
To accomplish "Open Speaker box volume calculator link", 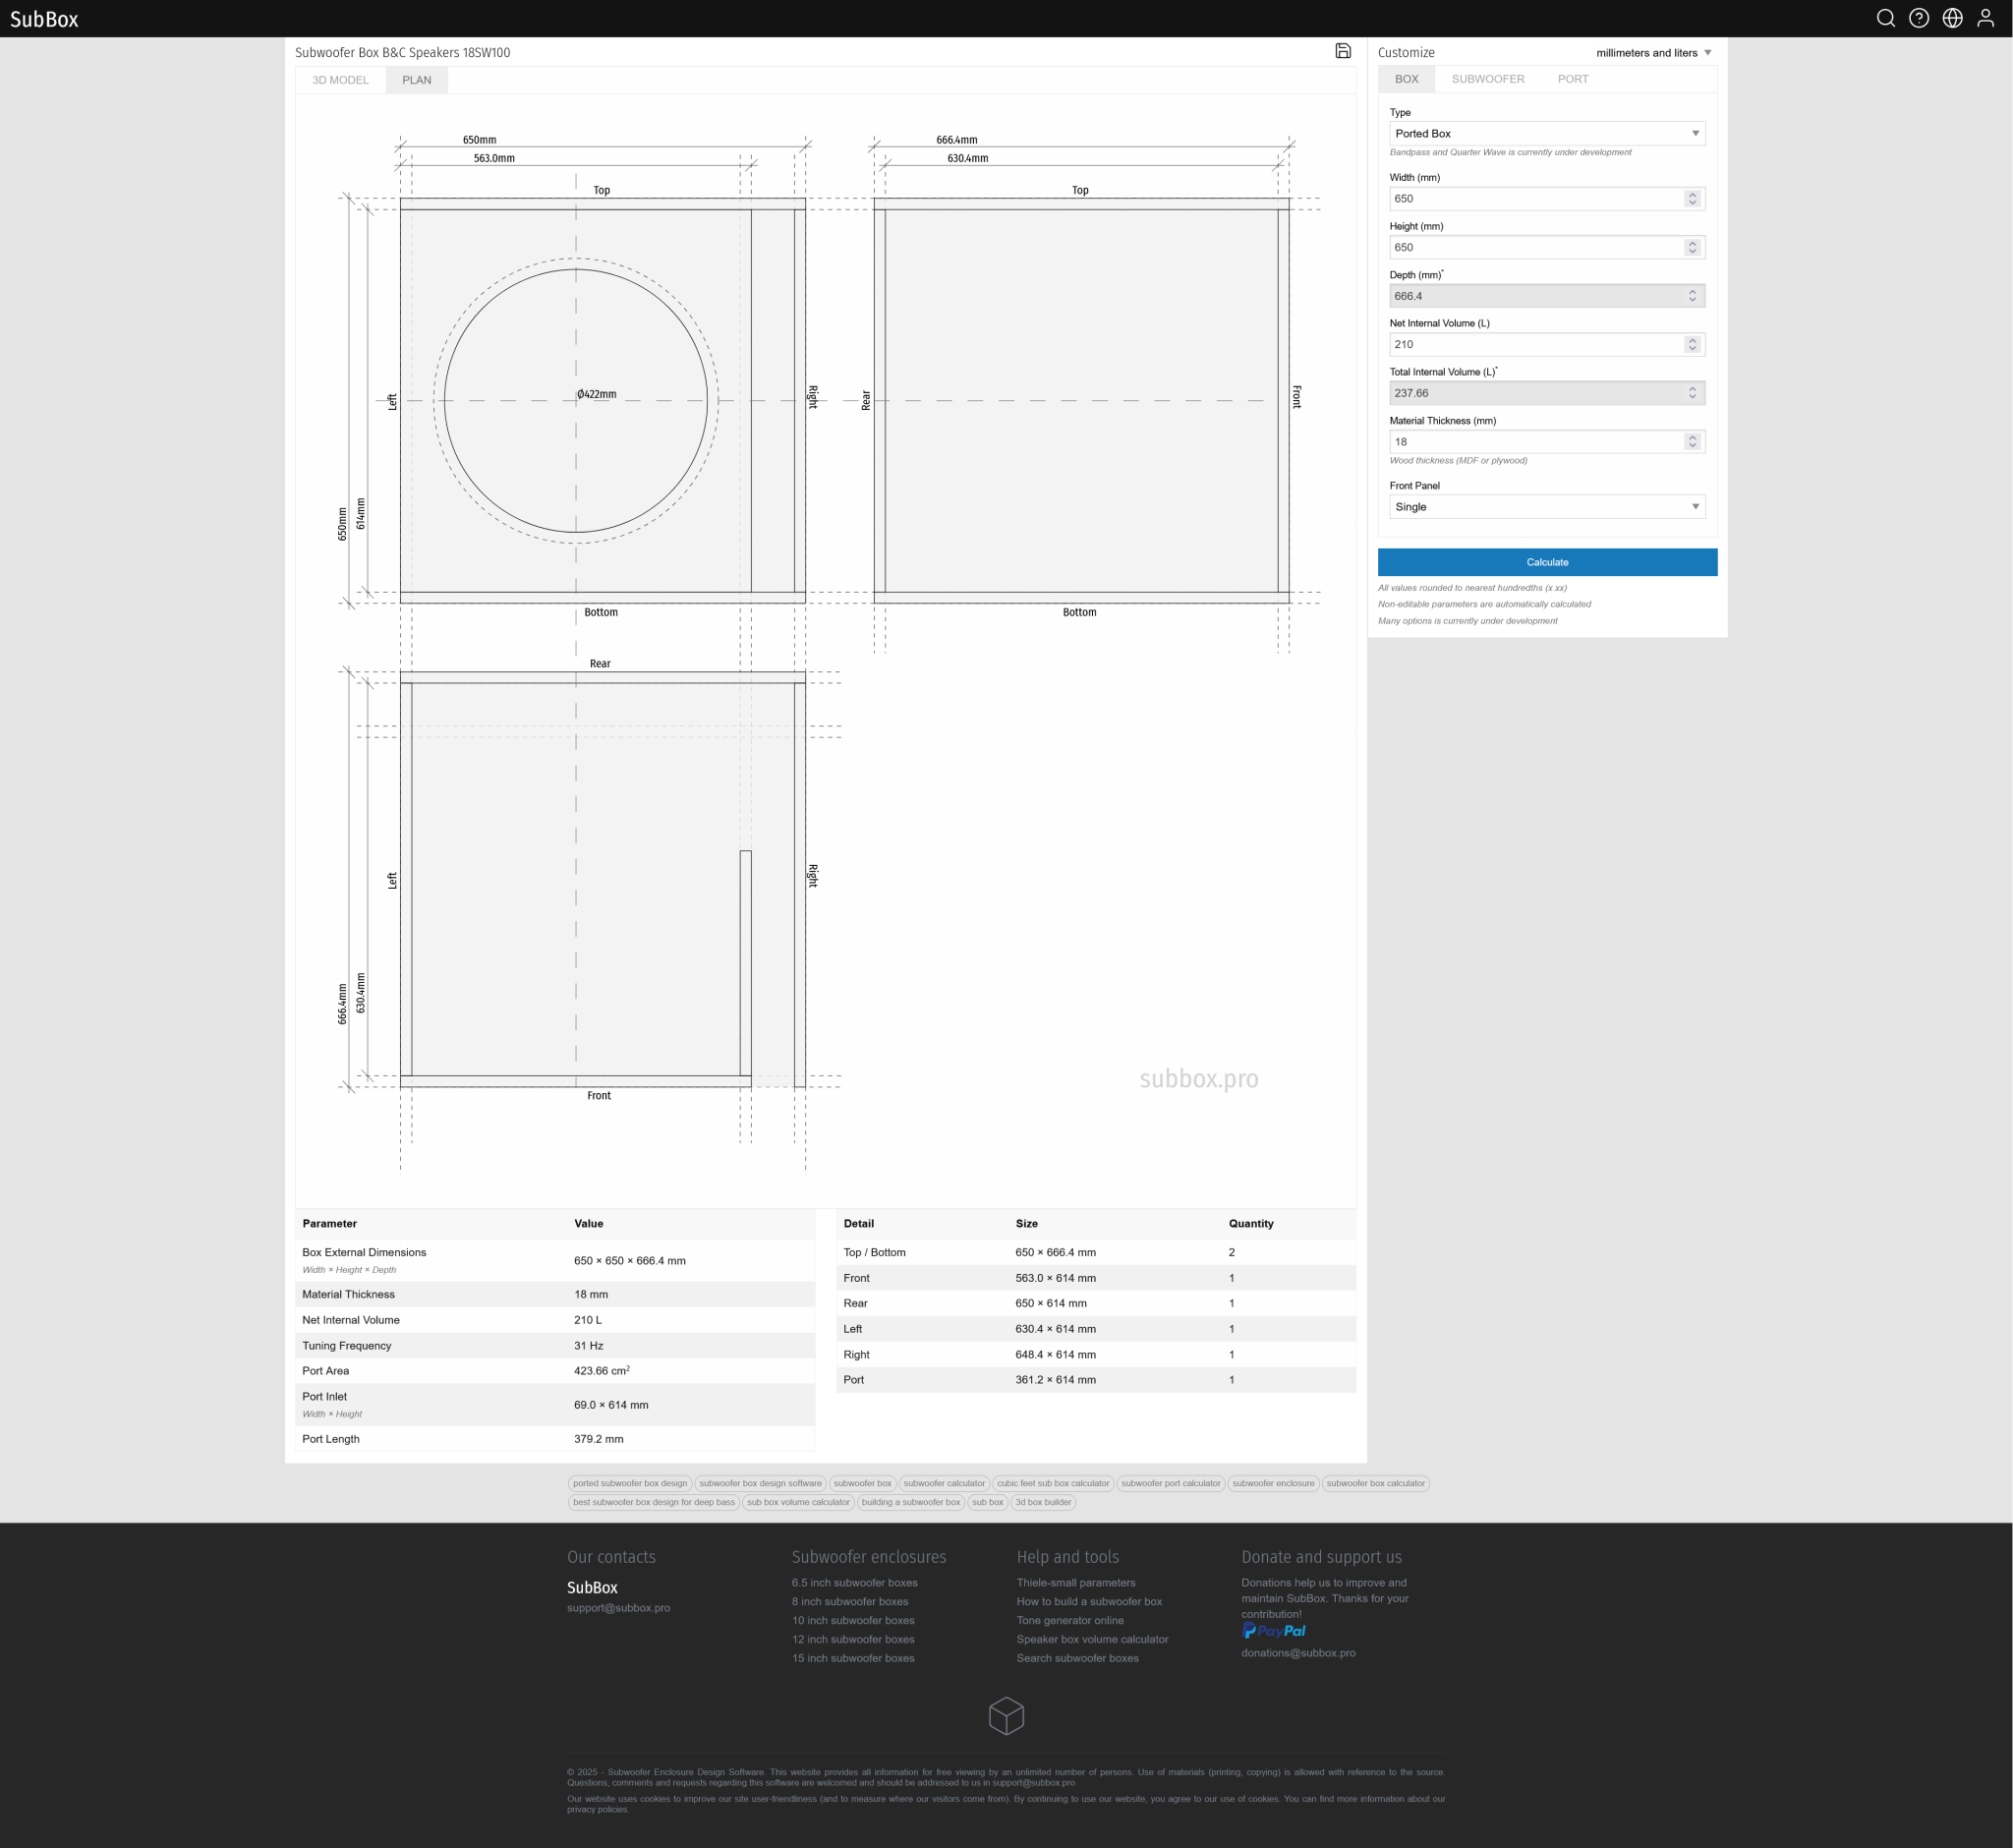I will pos(1092,1640).
